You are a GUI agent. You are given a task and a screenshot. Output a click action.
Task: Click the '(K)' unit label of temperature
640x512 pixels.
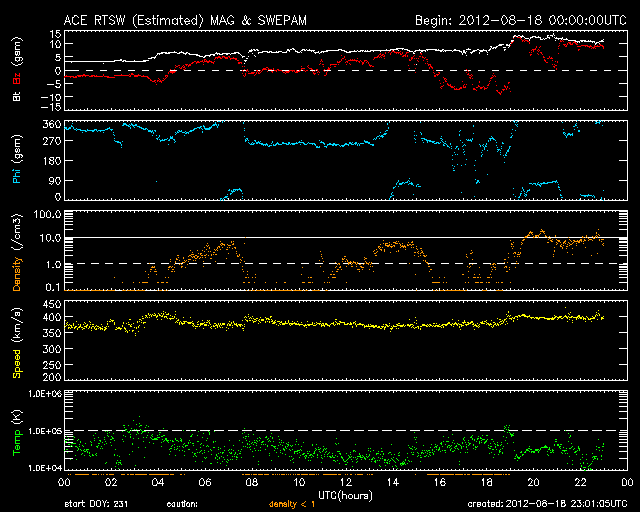[17, 417]
